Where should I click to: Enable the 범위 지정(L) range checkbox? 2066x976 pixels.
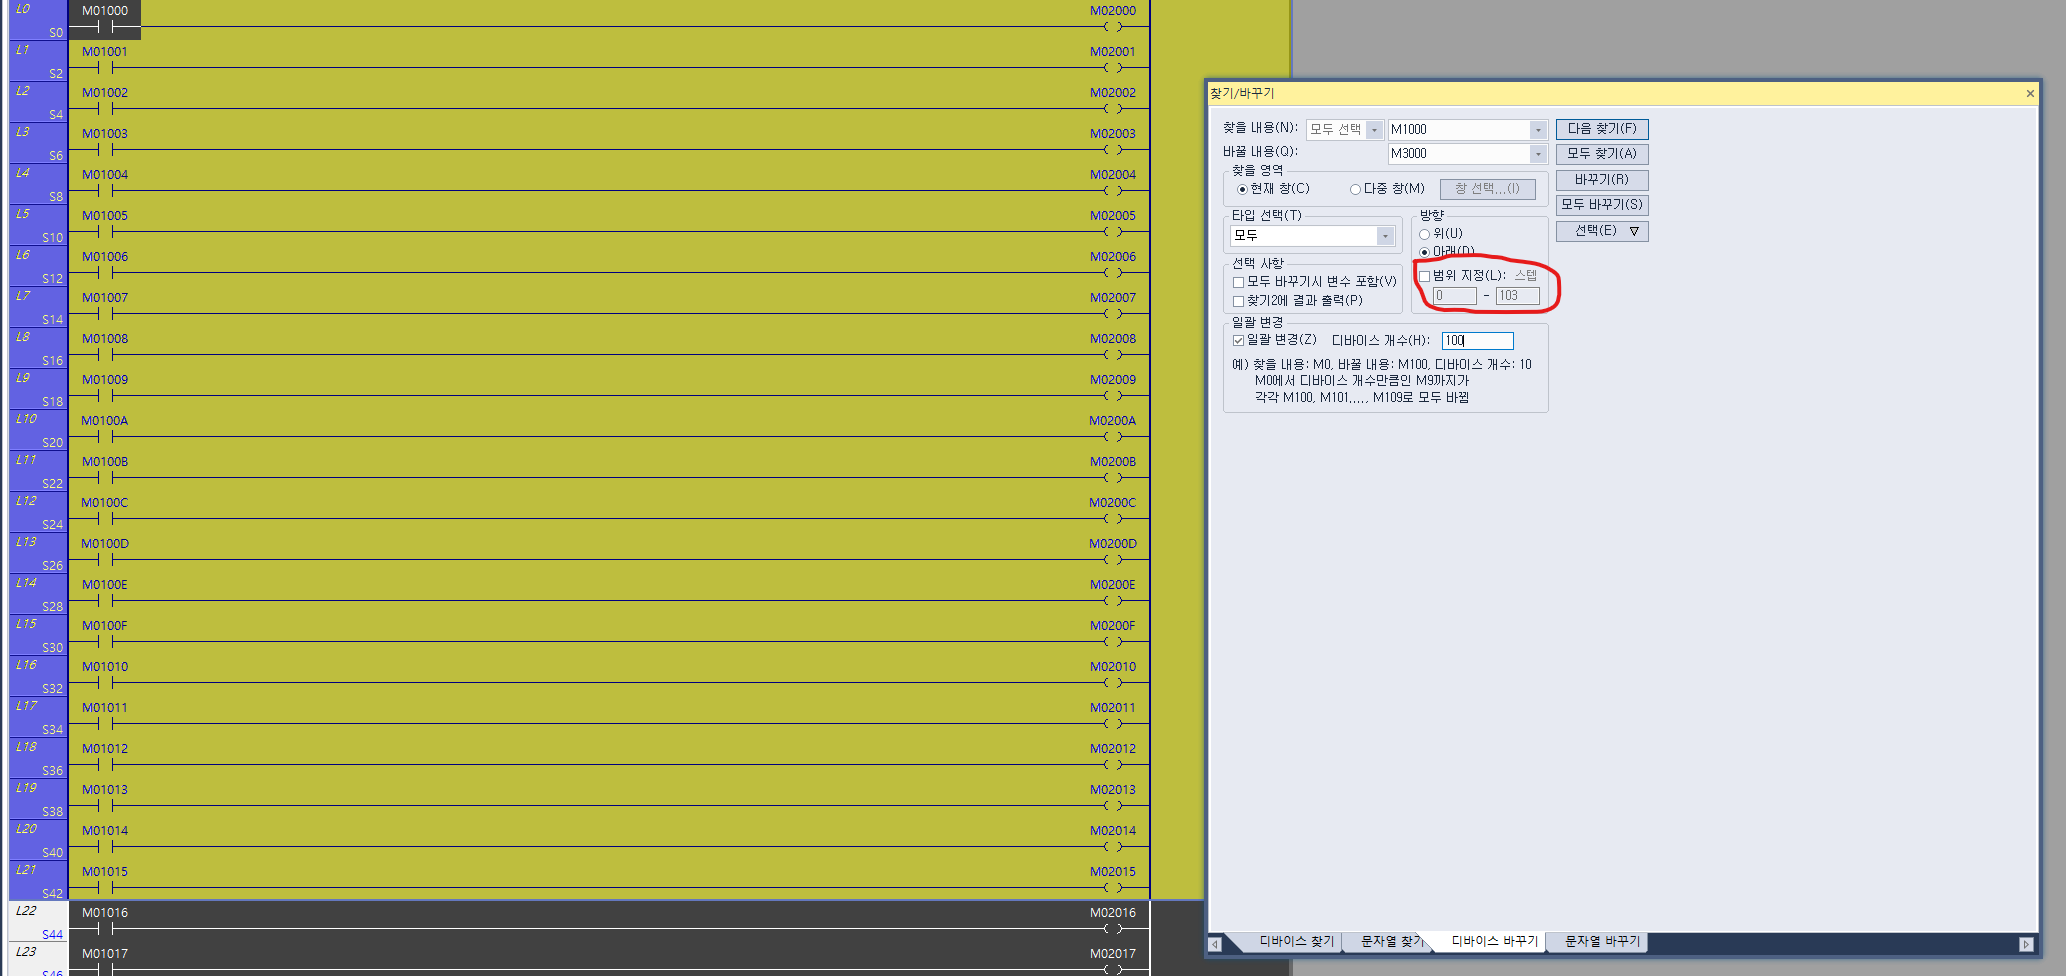tap(1424, 276)
